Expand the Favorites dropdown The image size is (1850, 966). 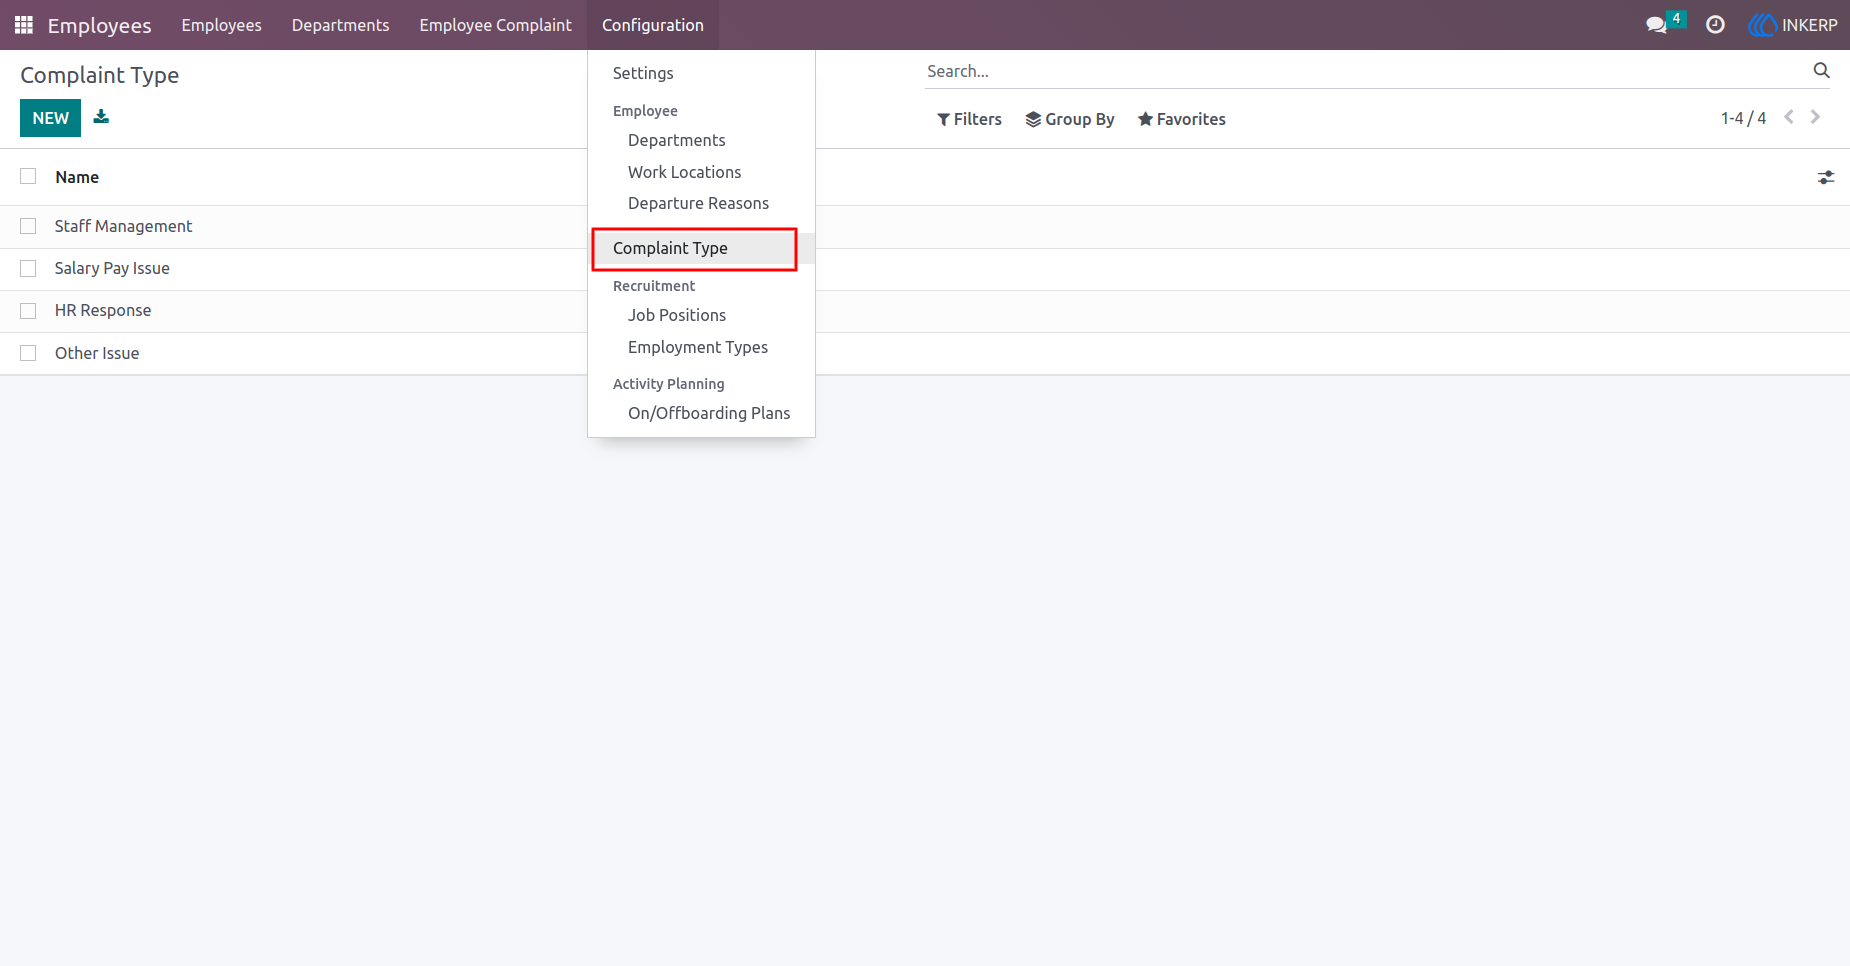(1182, 119)
